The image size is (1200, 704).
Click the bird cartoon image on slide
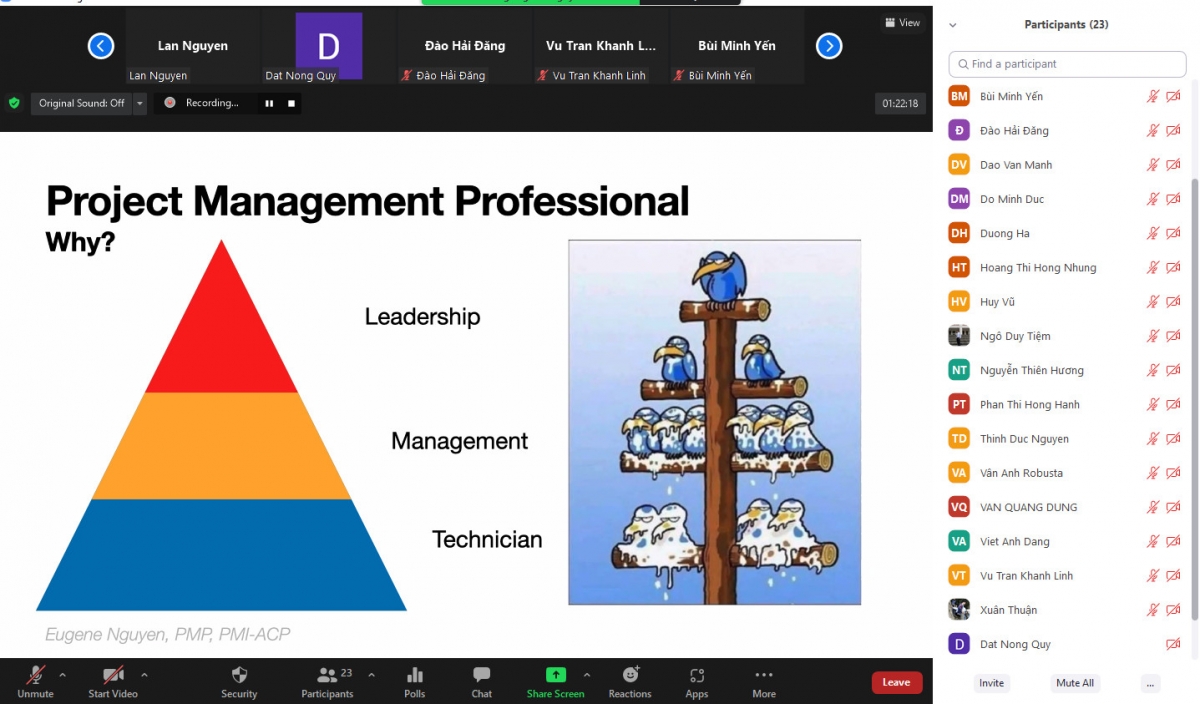(x=715, y=422)
